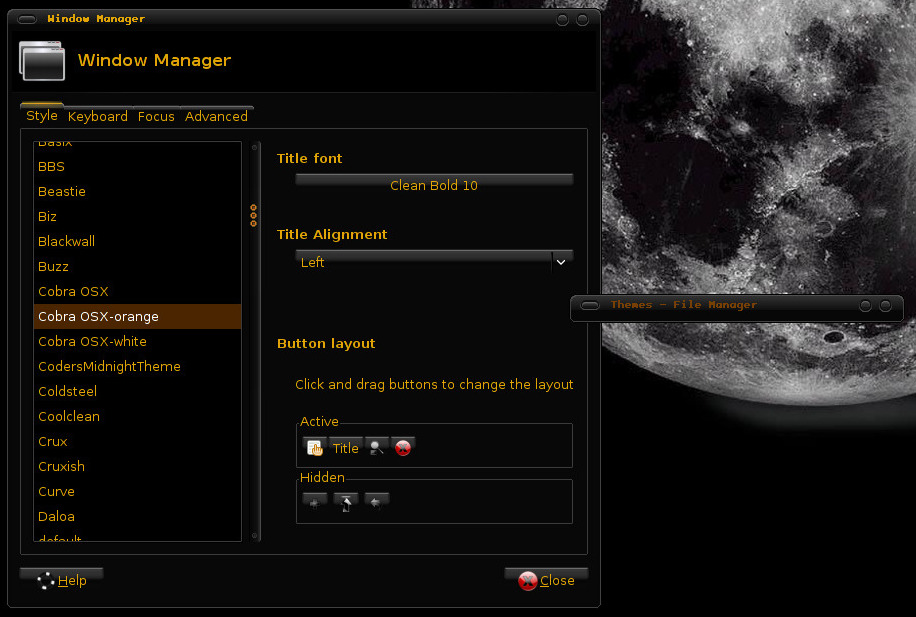This screenshot has width=916, height=617.
Task: Click last round button on Themes - File Manager titlebar
Action: click(x=886, y=306)
